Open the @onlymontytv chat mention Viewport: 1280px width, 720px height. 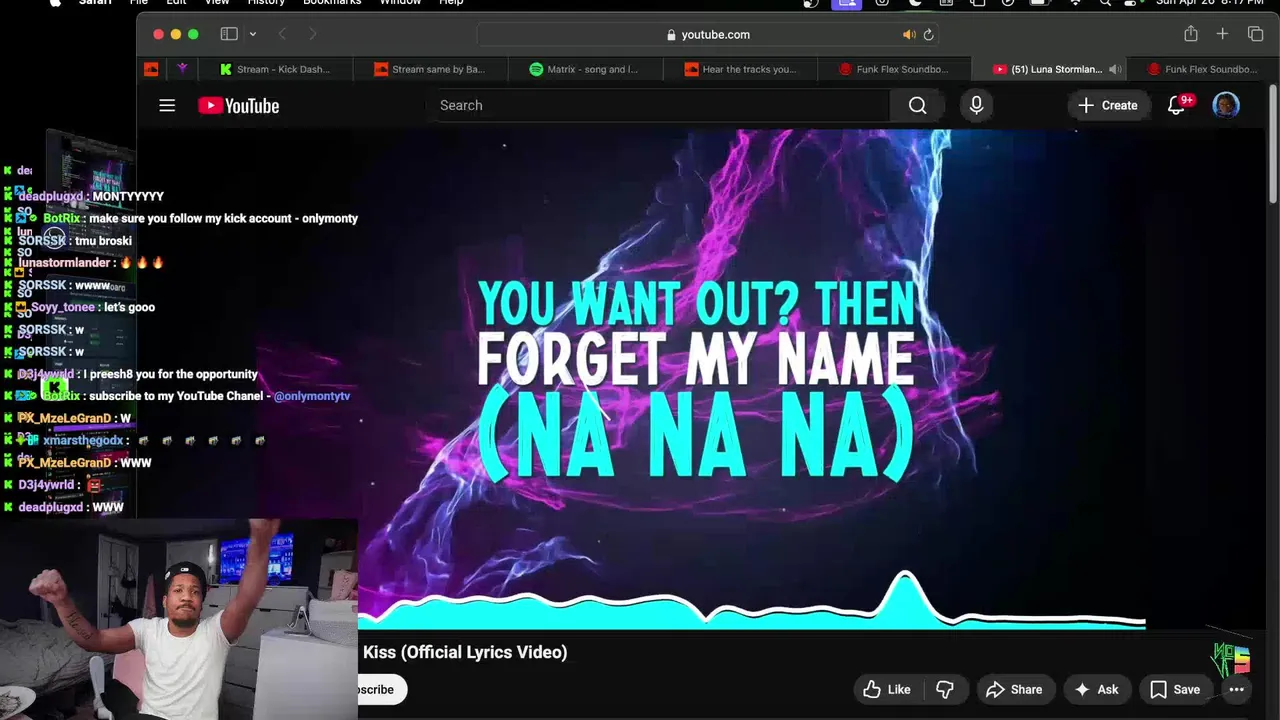(x=311, y=396)
